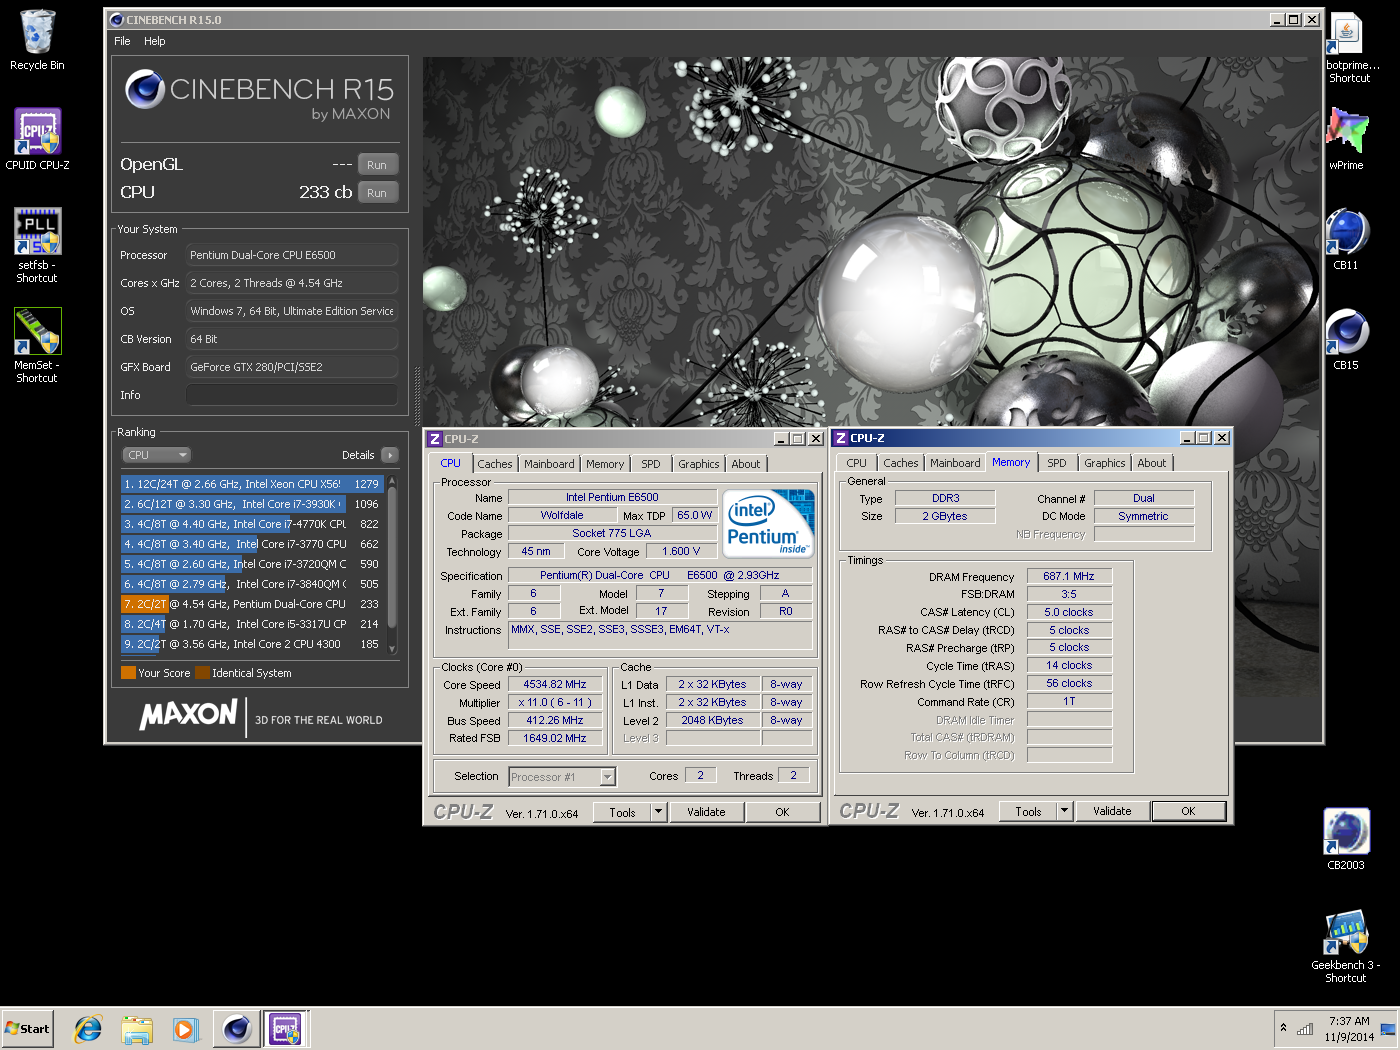Expand Tools dropdown arrow in right CPU-Z
1400x1050 pixels.
tap(1064, 812)
